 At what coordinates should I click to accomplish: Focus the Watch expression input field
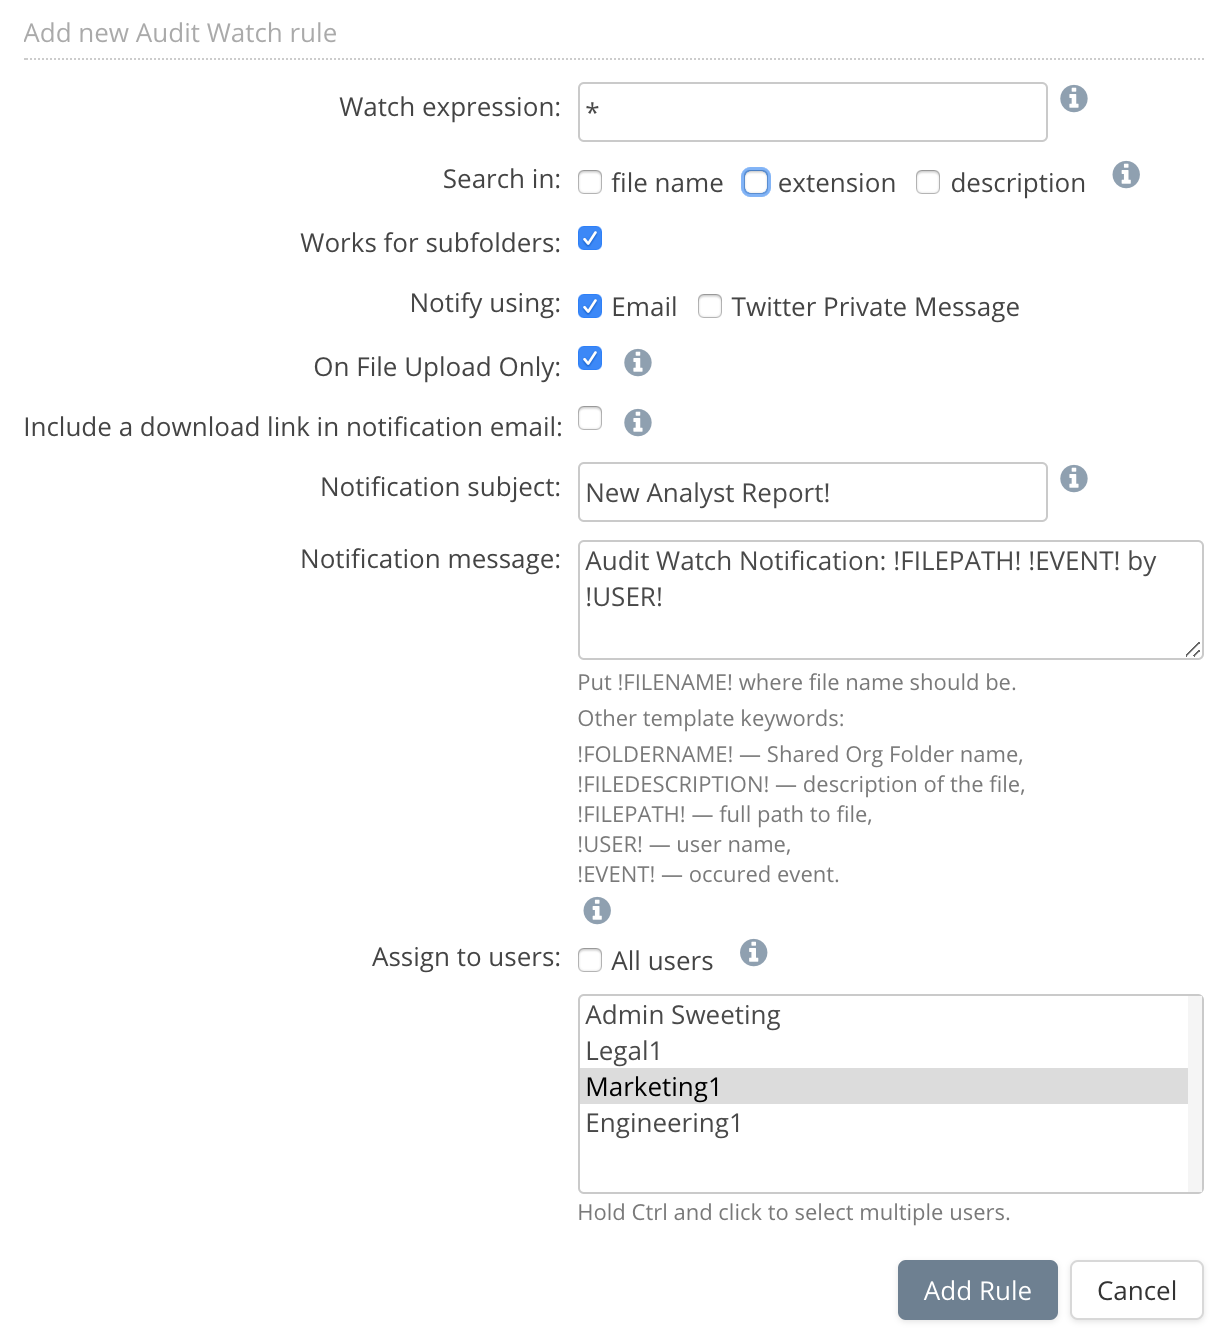(812, 112)
